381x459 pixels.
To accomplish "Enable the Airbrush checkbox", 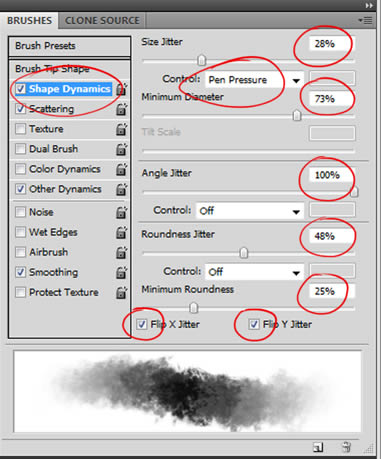I will [x=21, y=252].
